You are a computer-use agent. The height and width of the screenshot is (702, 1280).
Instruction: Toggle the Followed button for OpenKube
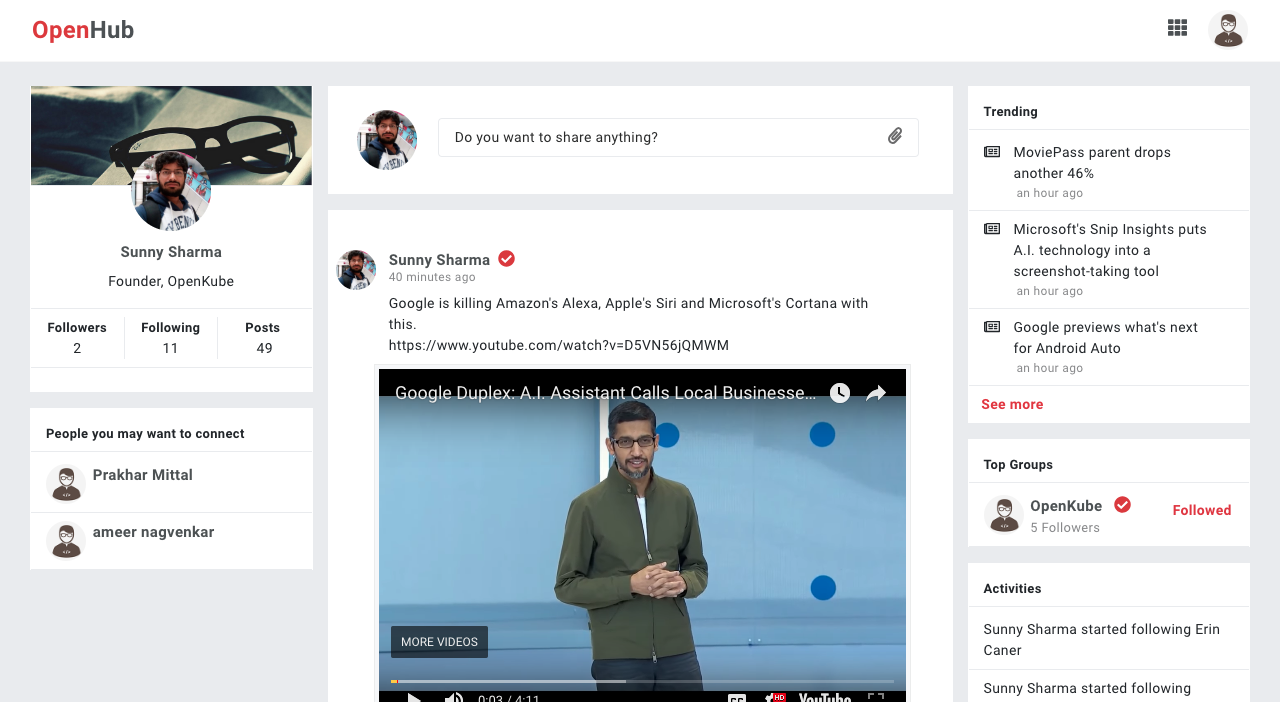1202,510
